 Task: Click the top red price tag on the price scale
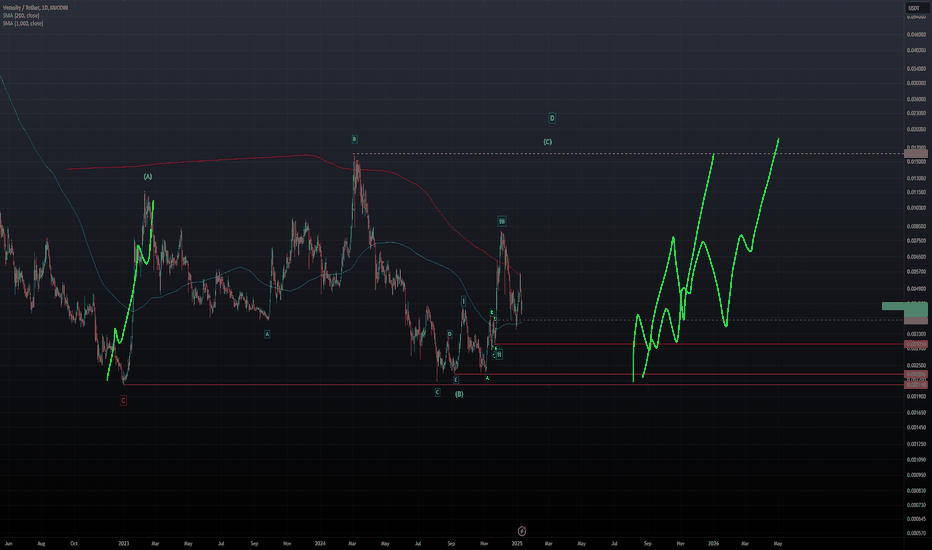click(915, 344)
